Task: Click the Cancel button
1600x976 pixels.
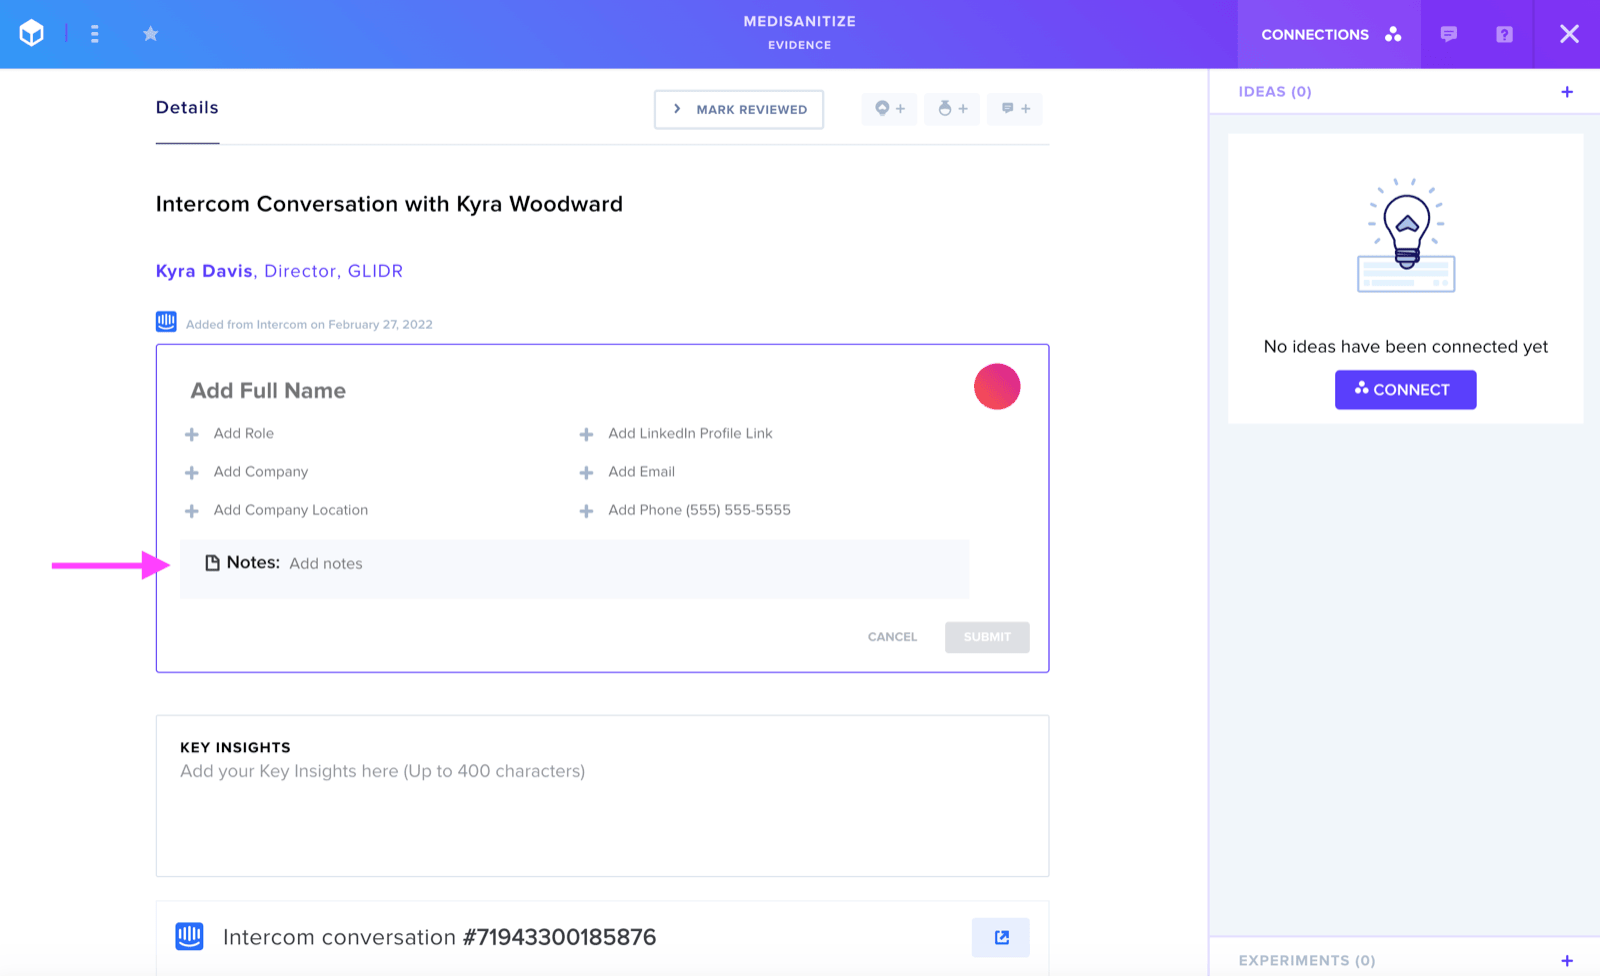Action: [892, 637]
